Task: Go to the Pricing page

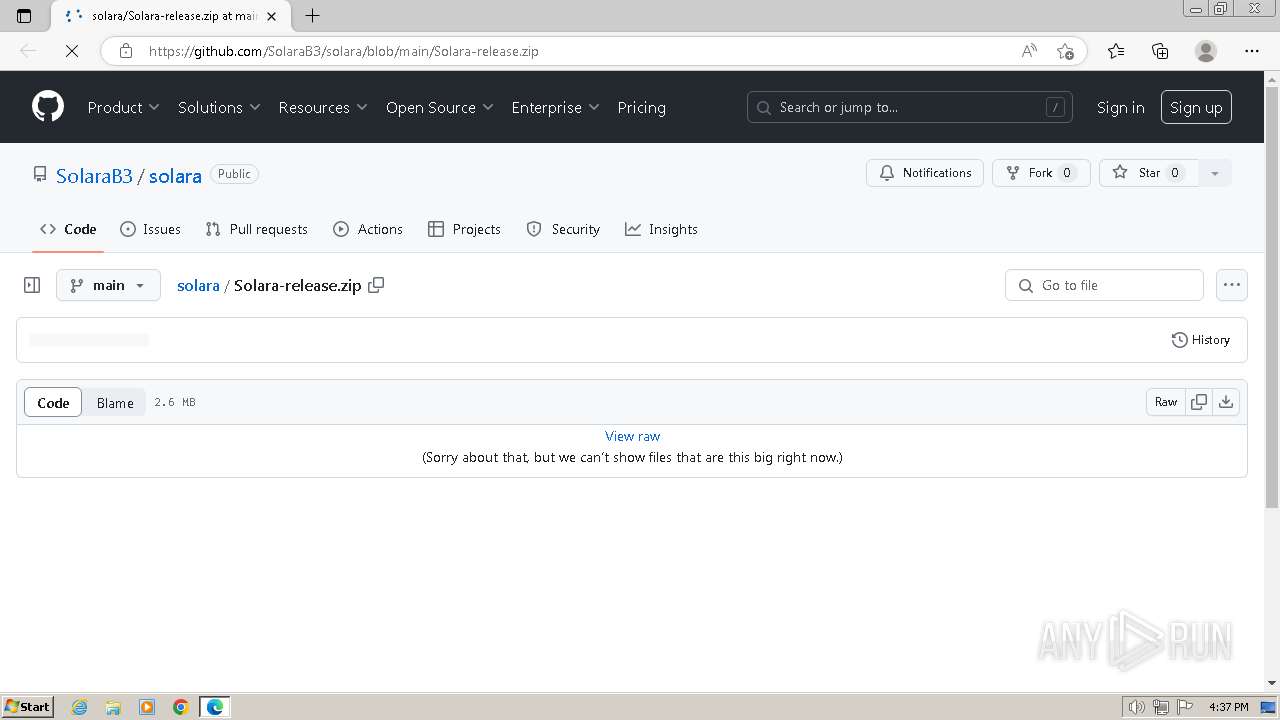Action: click(641, 107)
